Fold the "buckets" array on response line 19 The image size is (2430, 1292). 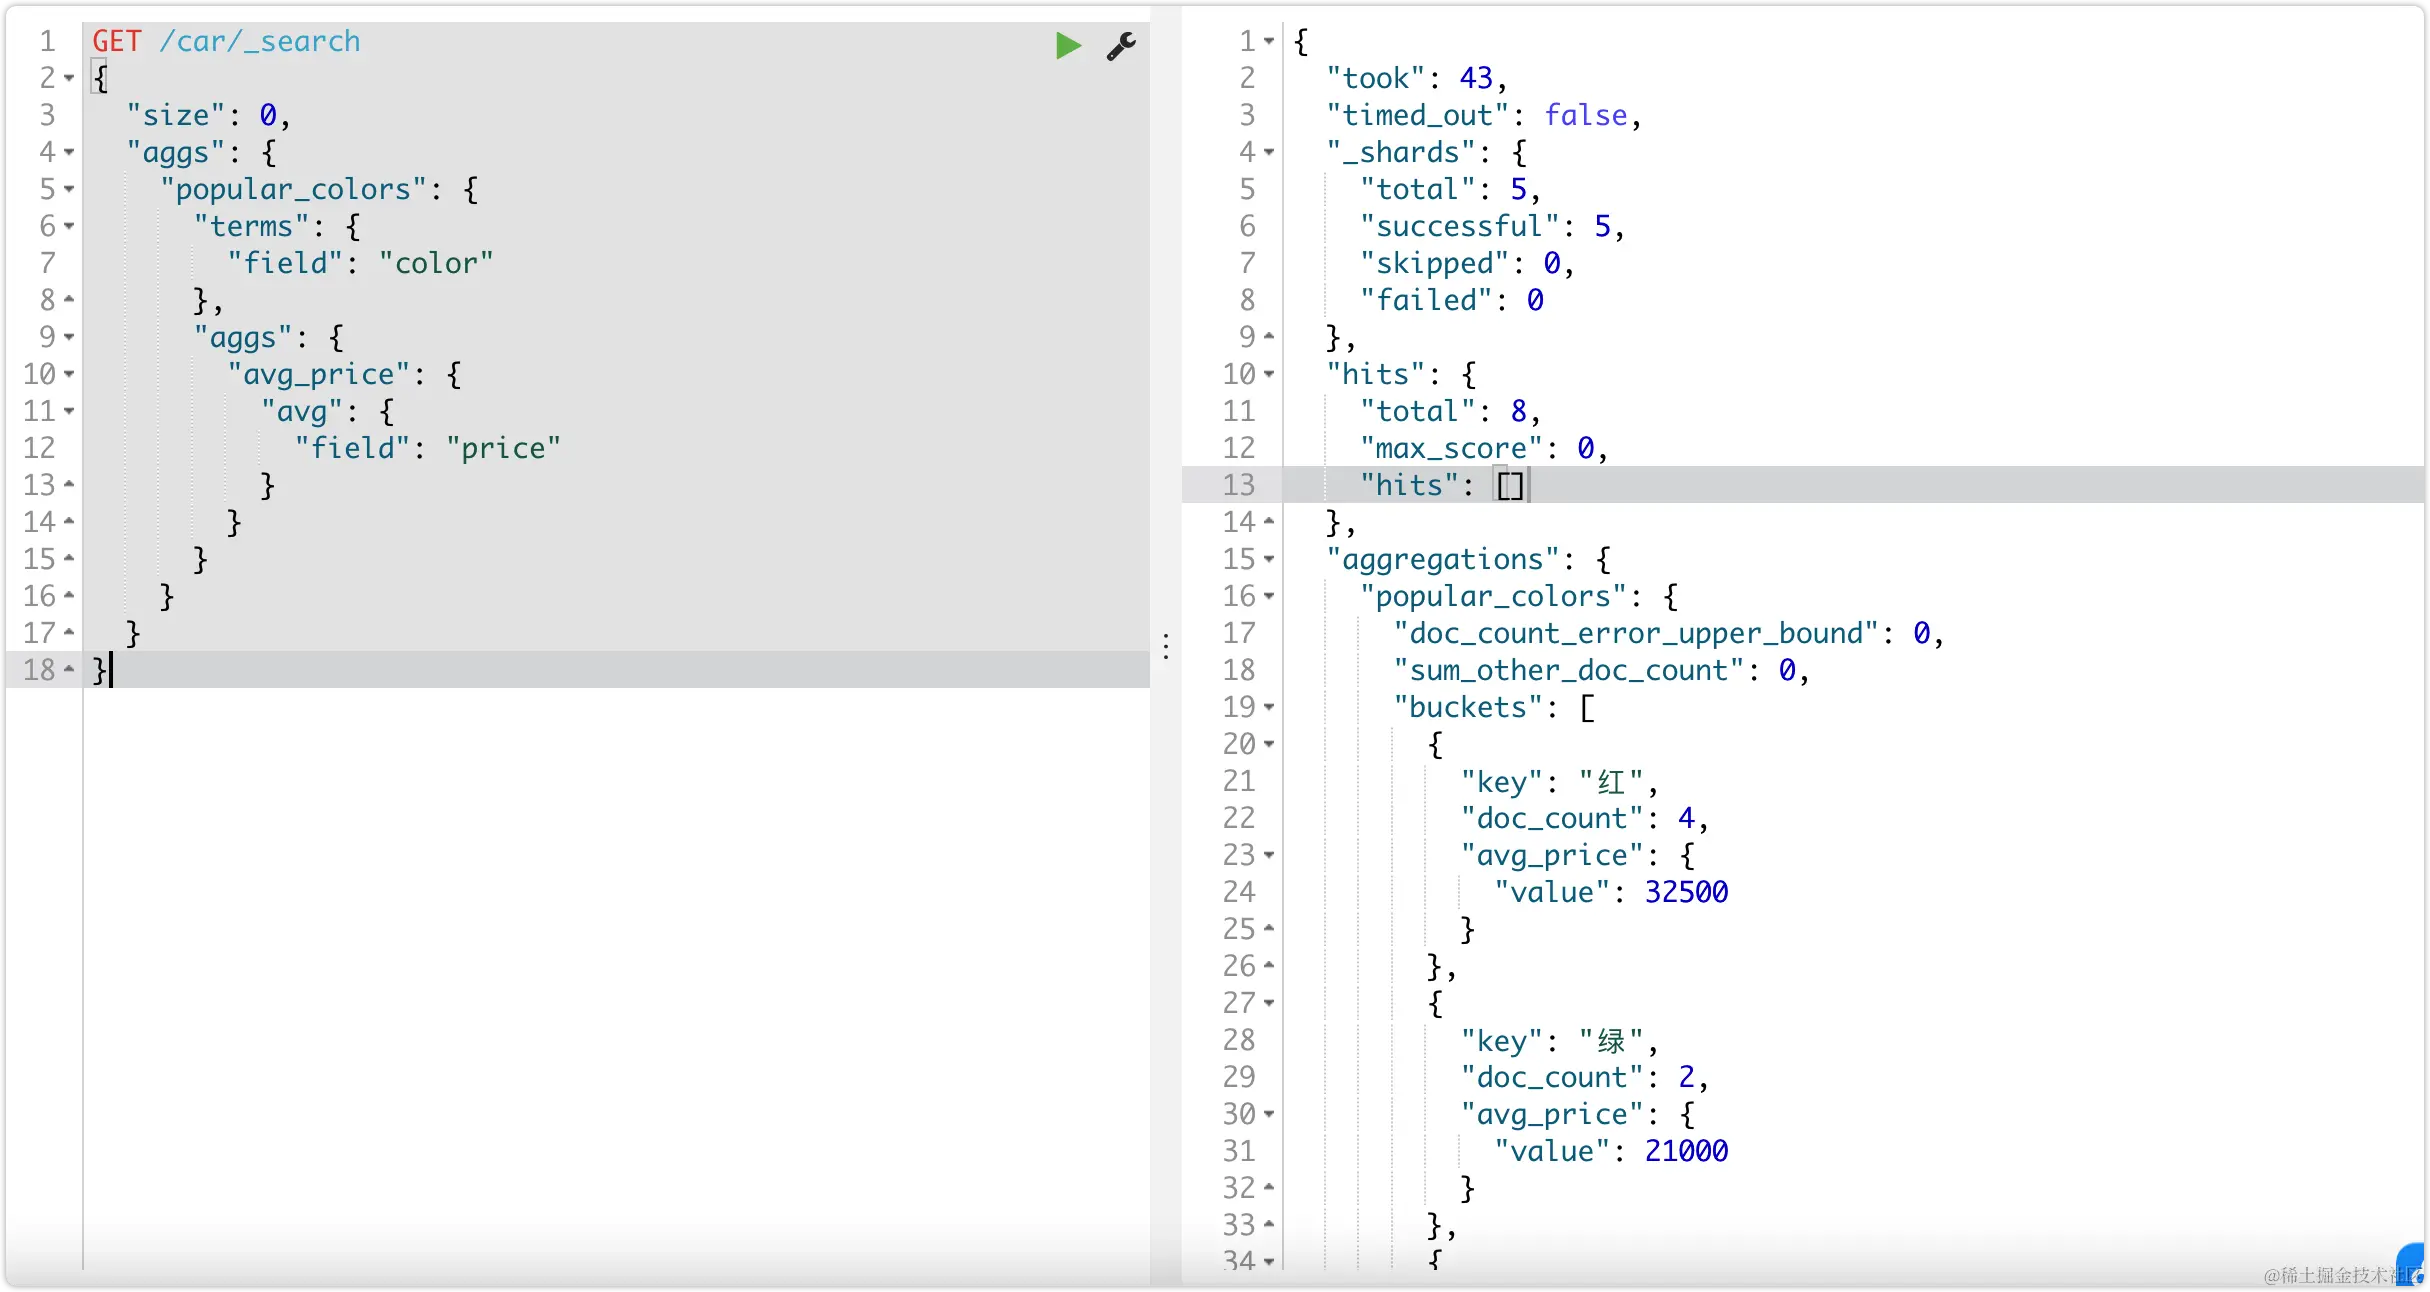[1269, 707]
